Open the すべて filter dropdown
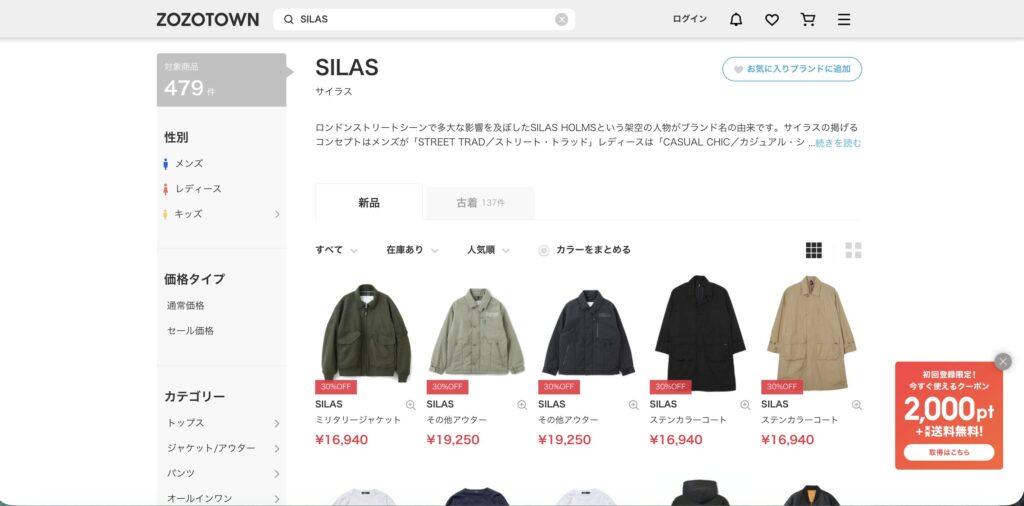This screenshot has height=506, width=1024. [x=336, y=250]
